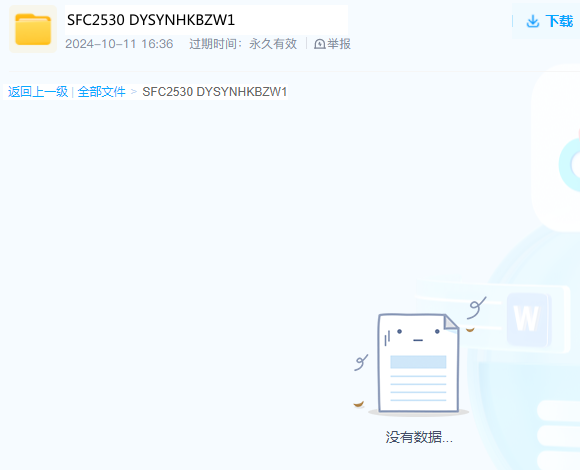Open the 全部文件 breadcrumb
Viewport: 580px width, 470px height.
101,92
